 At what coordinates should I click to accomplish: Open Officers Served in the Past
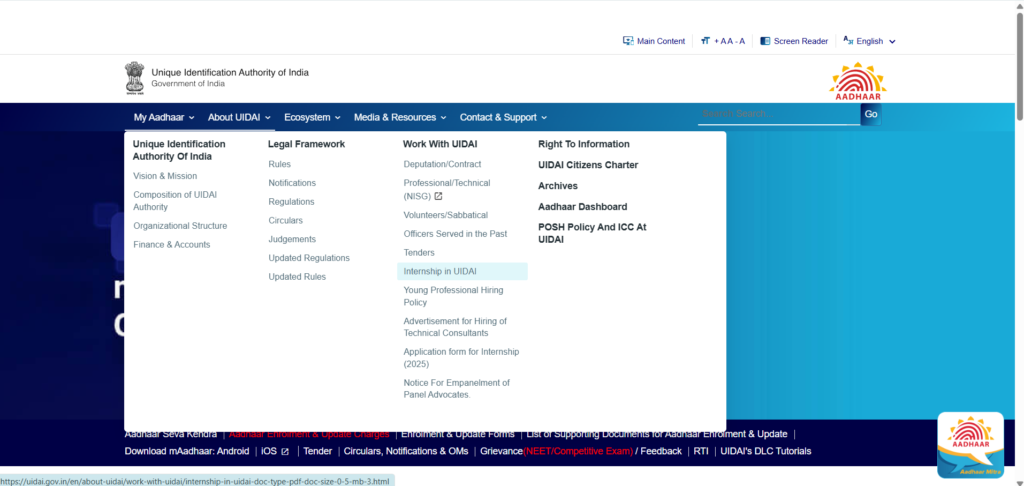coord(455,234)
